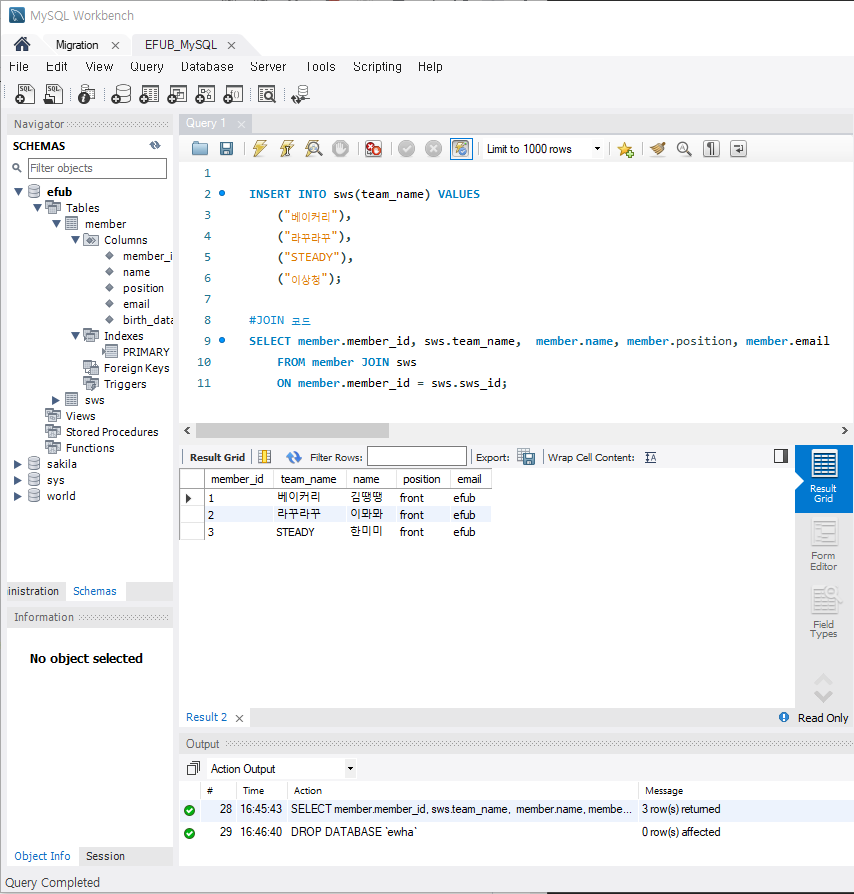Collapse the efub schema
The image size is (854, 894).
[x=18, y=192]
